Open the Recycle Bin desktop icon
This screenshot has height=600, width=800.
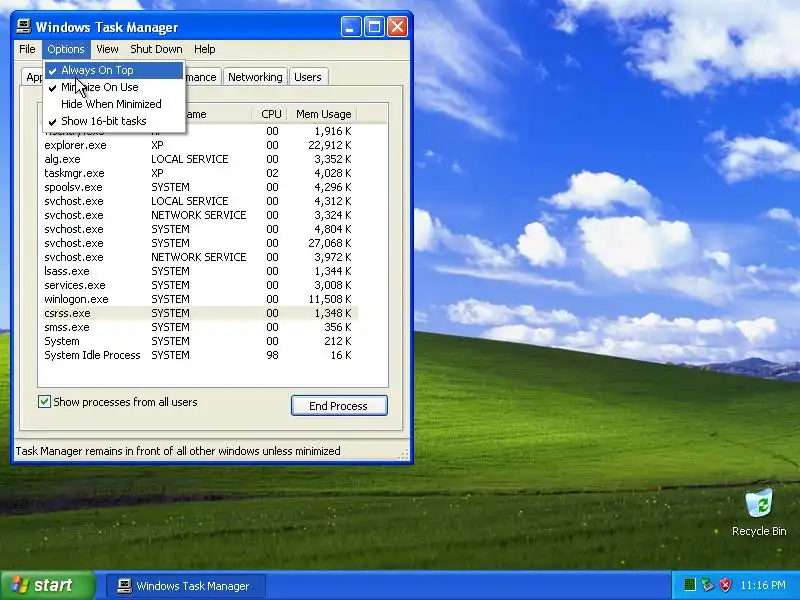click(x=759, y=512)
